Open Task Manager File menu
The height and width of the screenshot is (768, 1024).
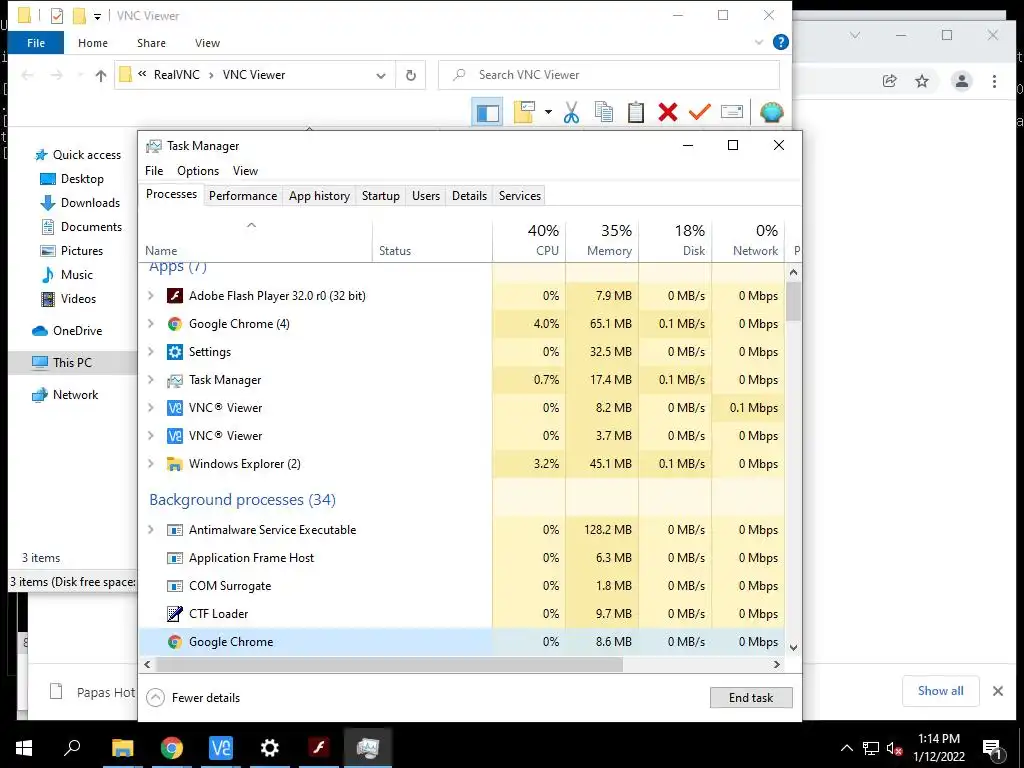[154, 171]
